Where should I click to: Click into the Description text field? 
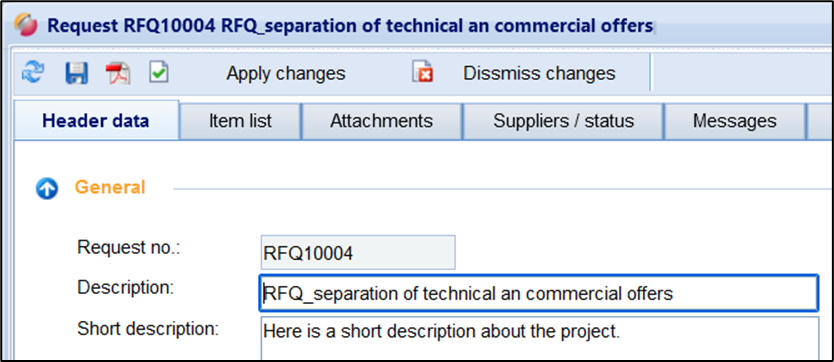click(538, 293)
